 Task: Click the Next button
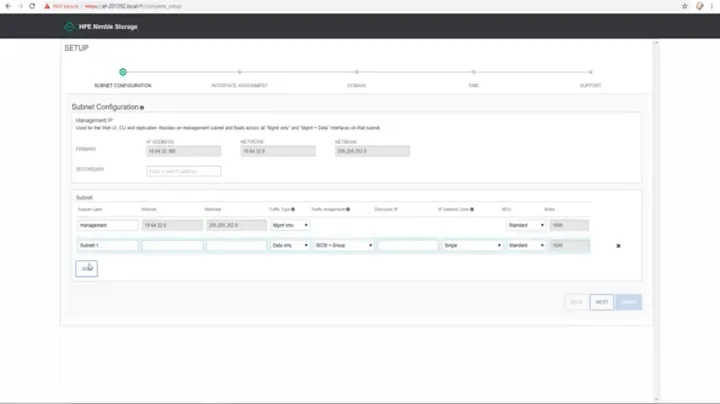pos(602,302)
